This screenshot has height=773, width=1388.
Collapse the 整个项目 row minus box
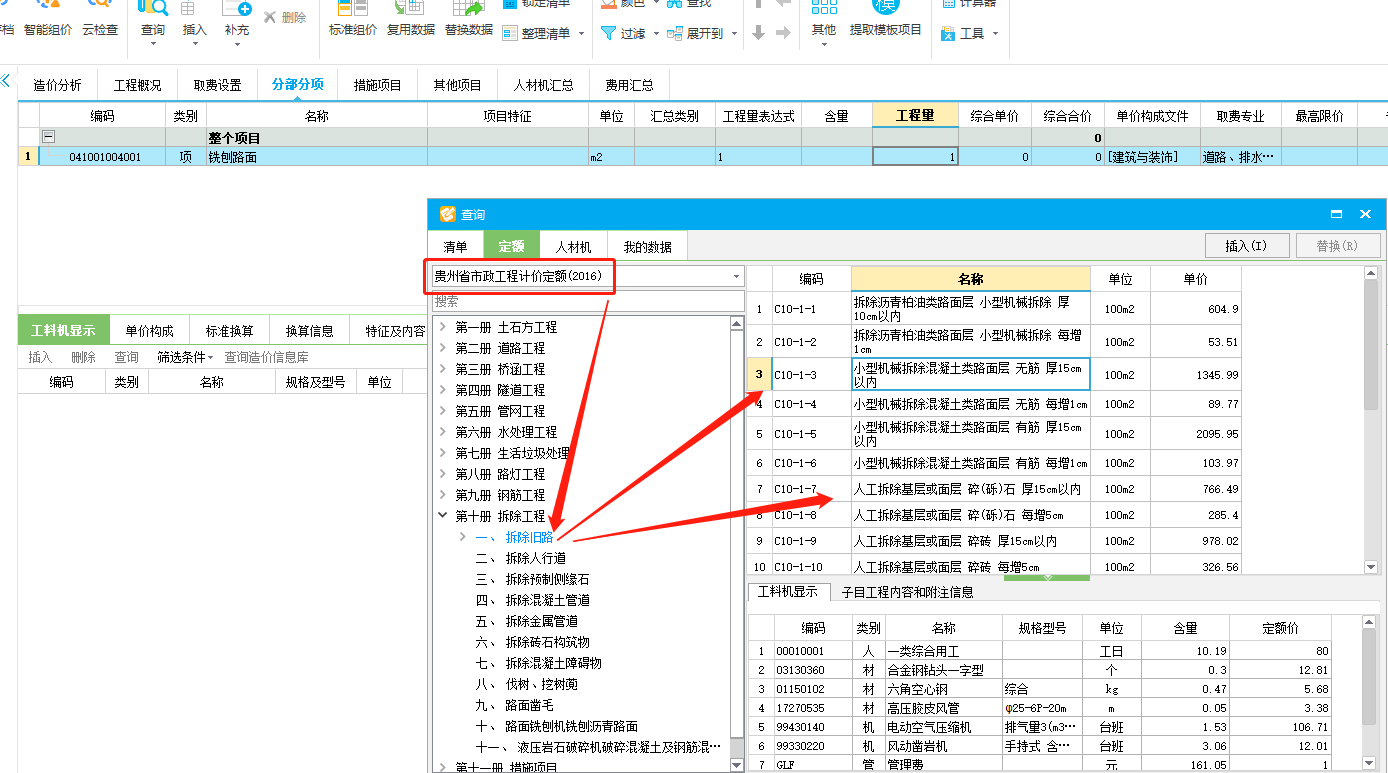pos(48,137)
